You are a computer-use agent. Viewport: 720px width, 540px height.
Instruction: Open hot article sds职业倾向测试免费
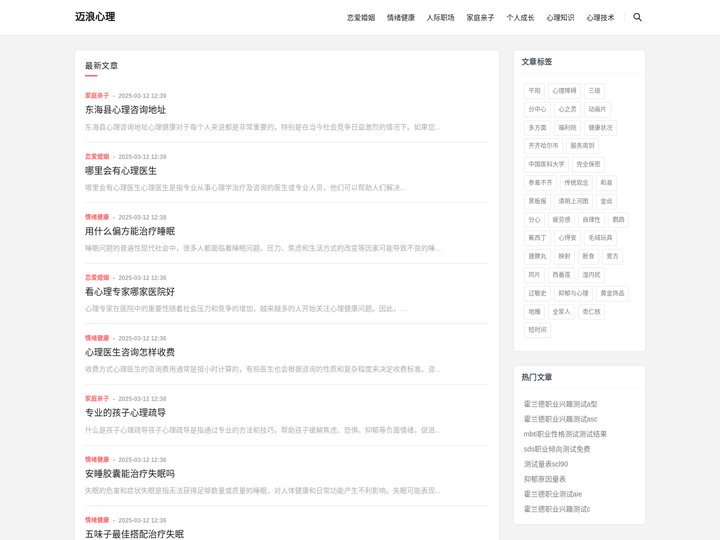pos(557,449)
